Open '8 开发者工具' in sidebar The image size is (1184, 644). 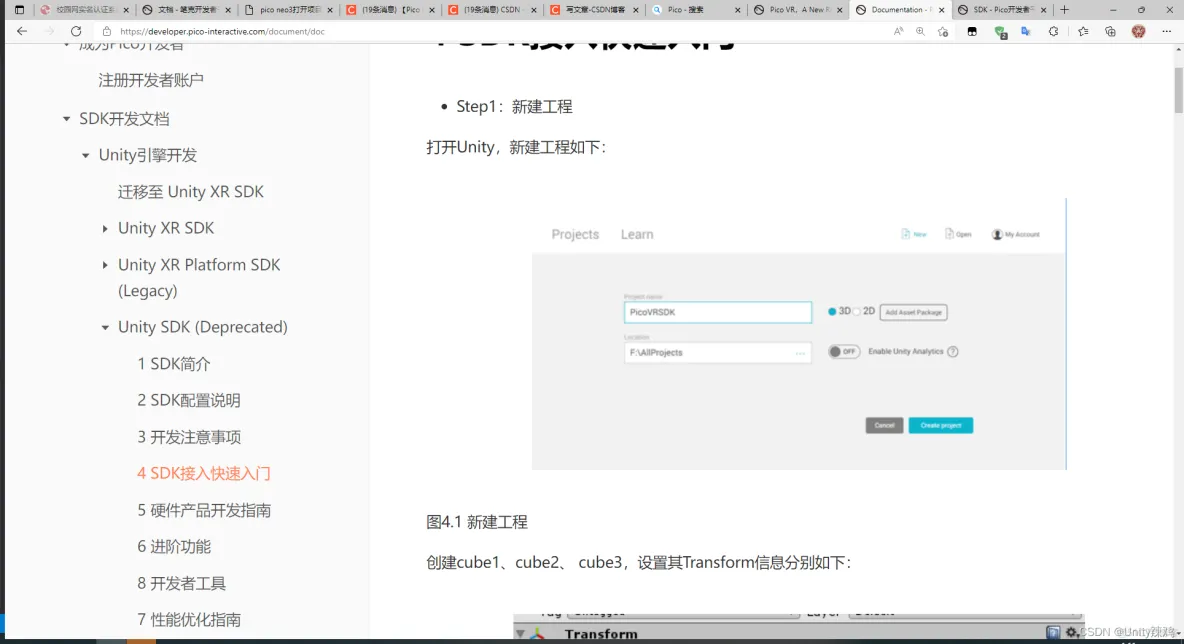(181, 584)
